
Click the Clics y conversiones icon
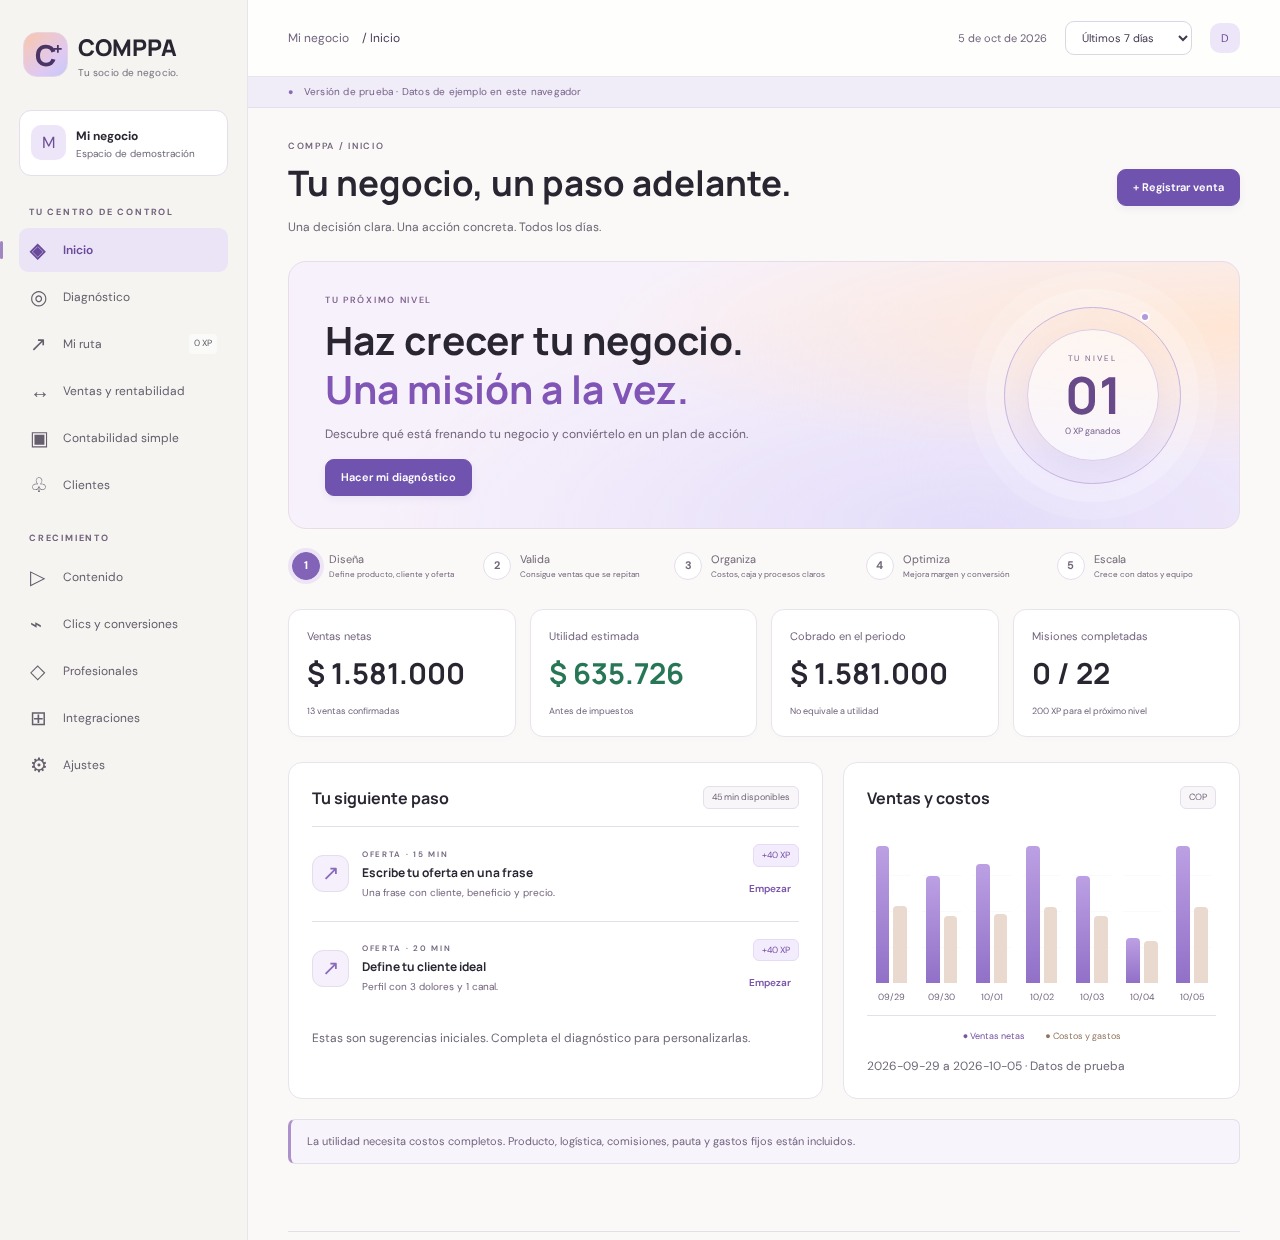(x=37, y=625)
